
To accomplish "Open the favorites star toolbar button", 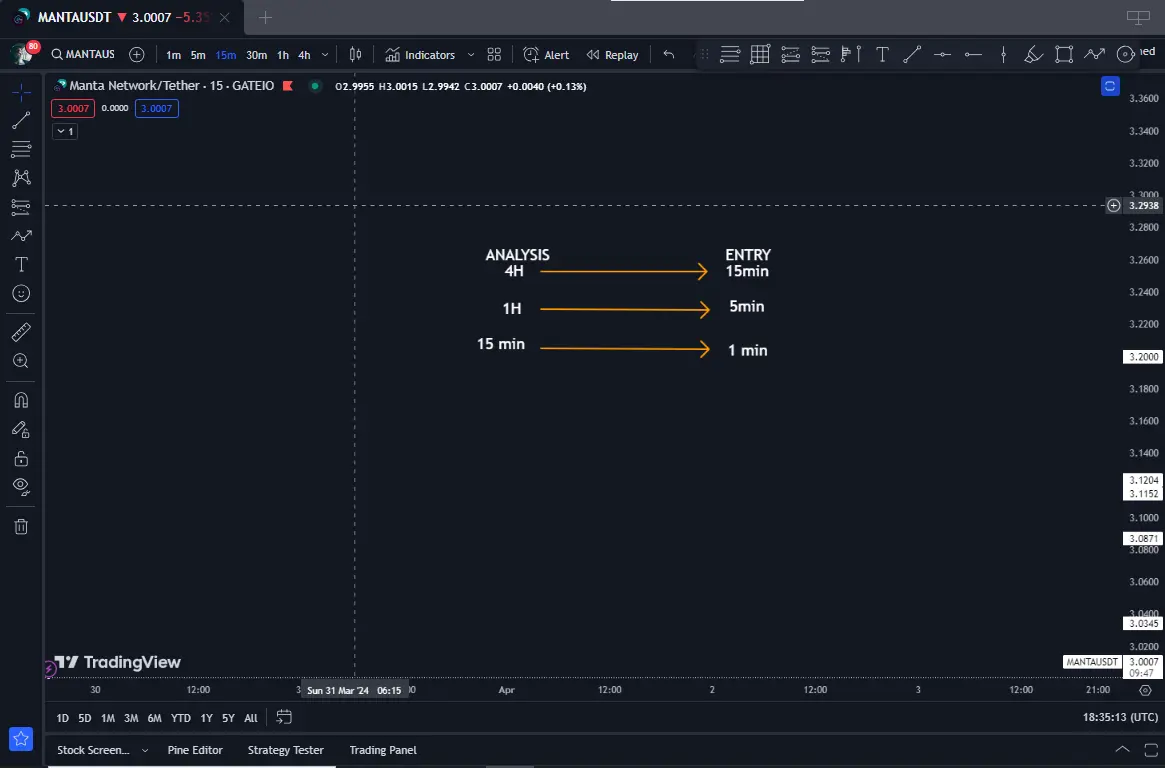I will pyautogui.click(x=21, y=738).
